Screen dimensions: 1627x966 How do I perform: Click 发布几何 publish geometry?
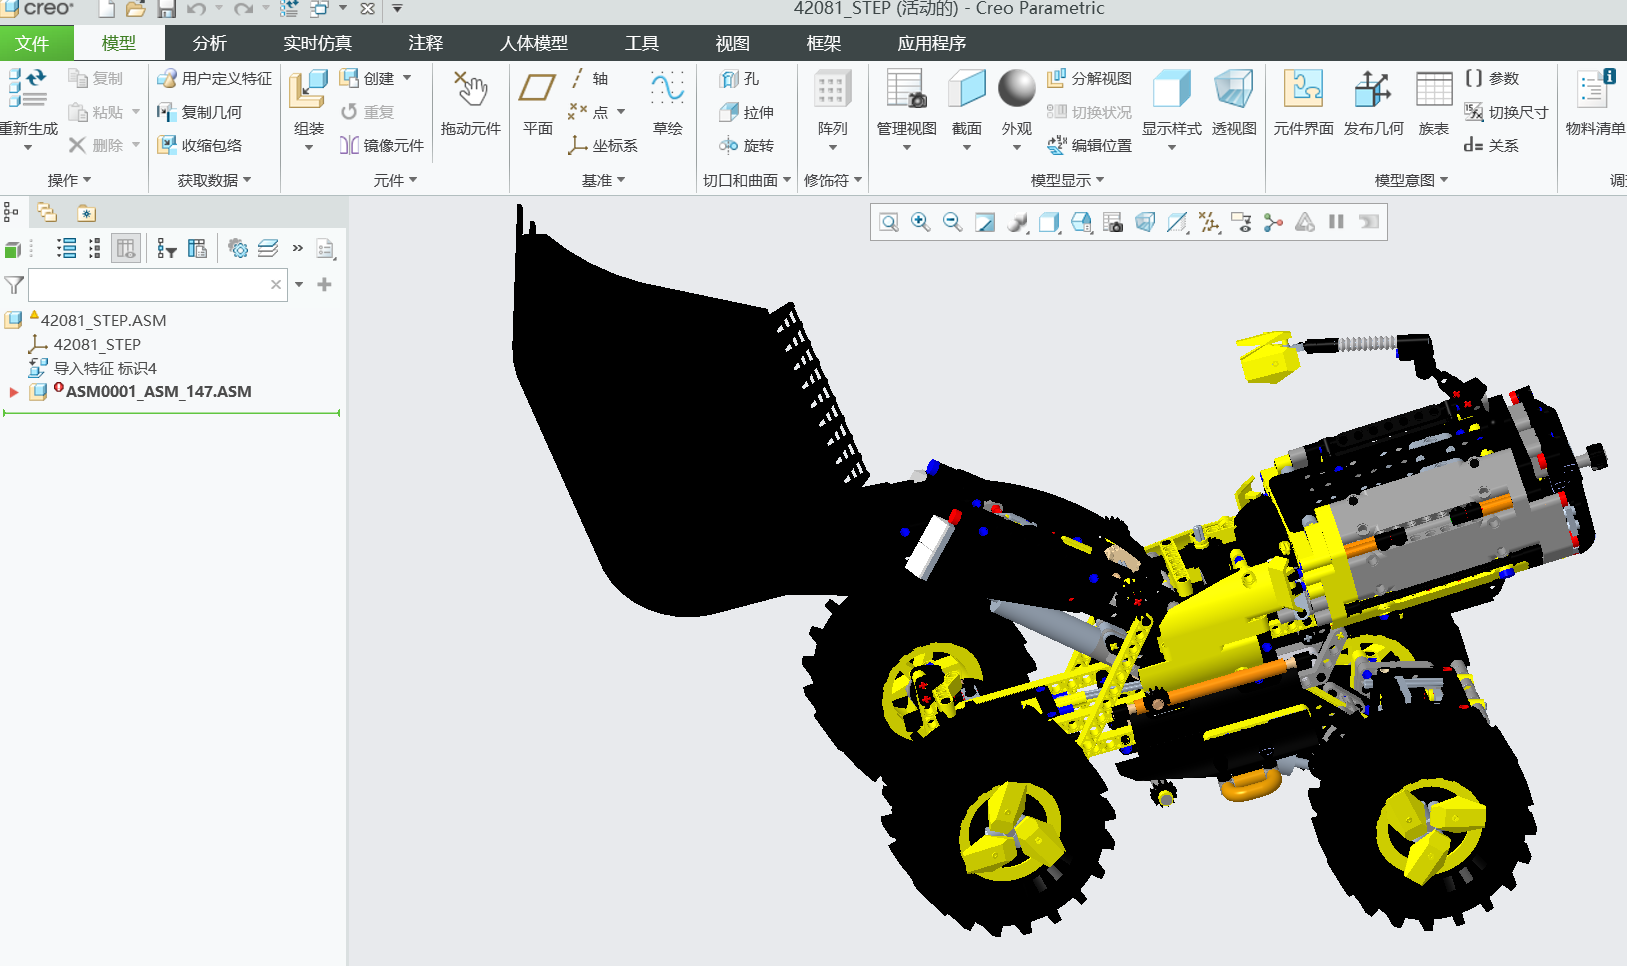click(x=1373, y=102)
